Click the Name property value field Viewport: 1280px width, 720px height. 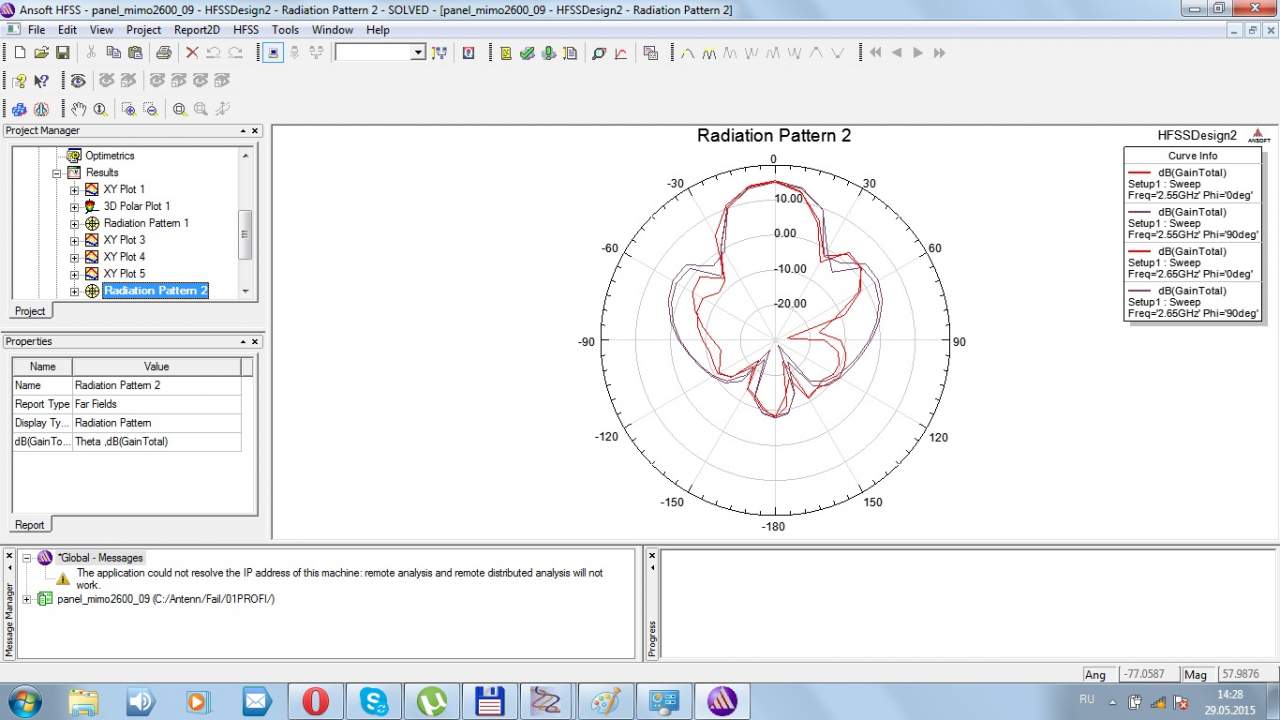[157, 385]
